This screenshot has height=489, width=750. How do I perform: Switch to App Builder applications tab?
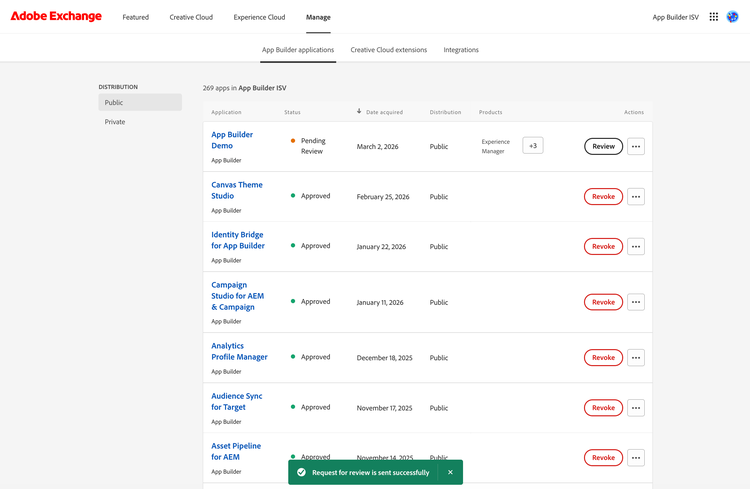pos(298,50)
